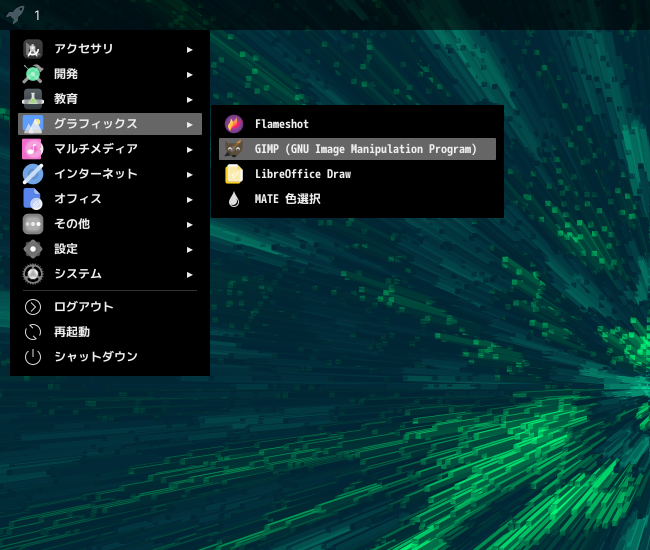Open the システム menu entry
Image resolution: width=650 pixels, height=550 pixels.
(110, 274)
